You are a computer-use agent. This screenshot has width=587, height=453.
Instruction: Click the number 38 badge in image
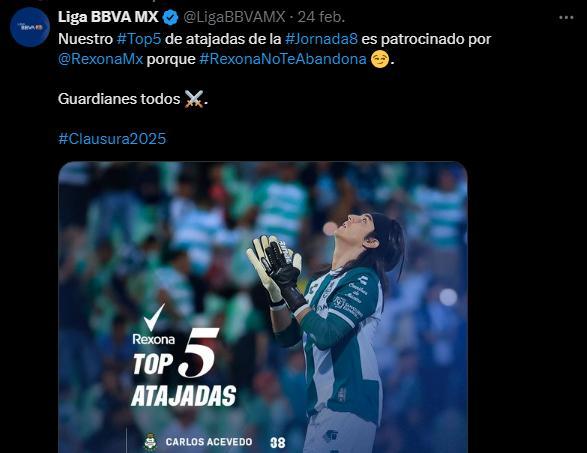tap(278, 443)
